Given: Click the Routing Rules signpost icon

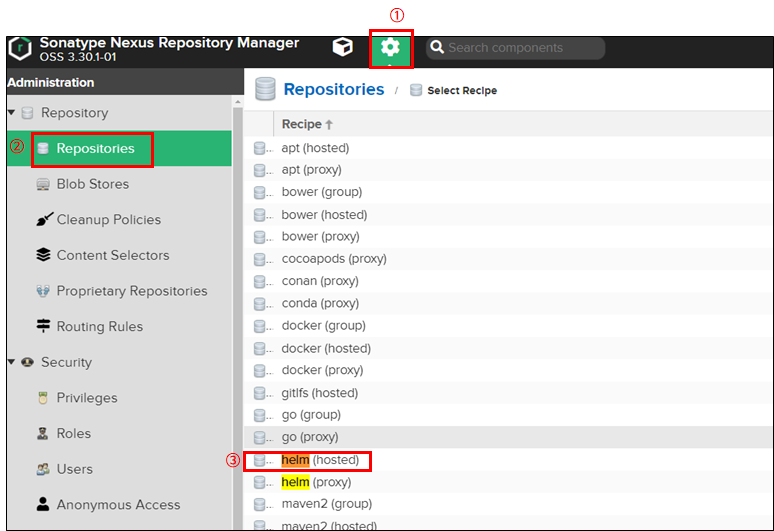Looking at the screenshot, I should click(x=43, y=326).
